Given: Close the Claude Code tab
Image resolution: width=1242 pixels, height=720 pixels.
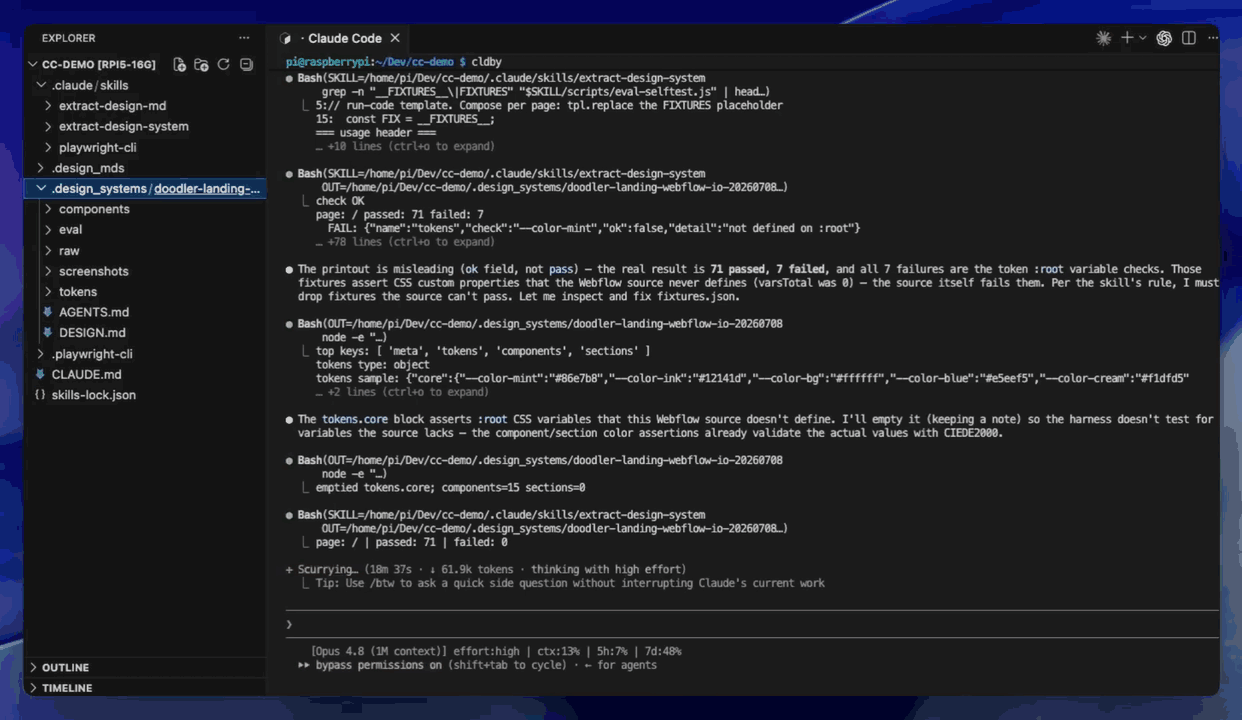Looking at the screenshot, I should (x=395, y=38).
